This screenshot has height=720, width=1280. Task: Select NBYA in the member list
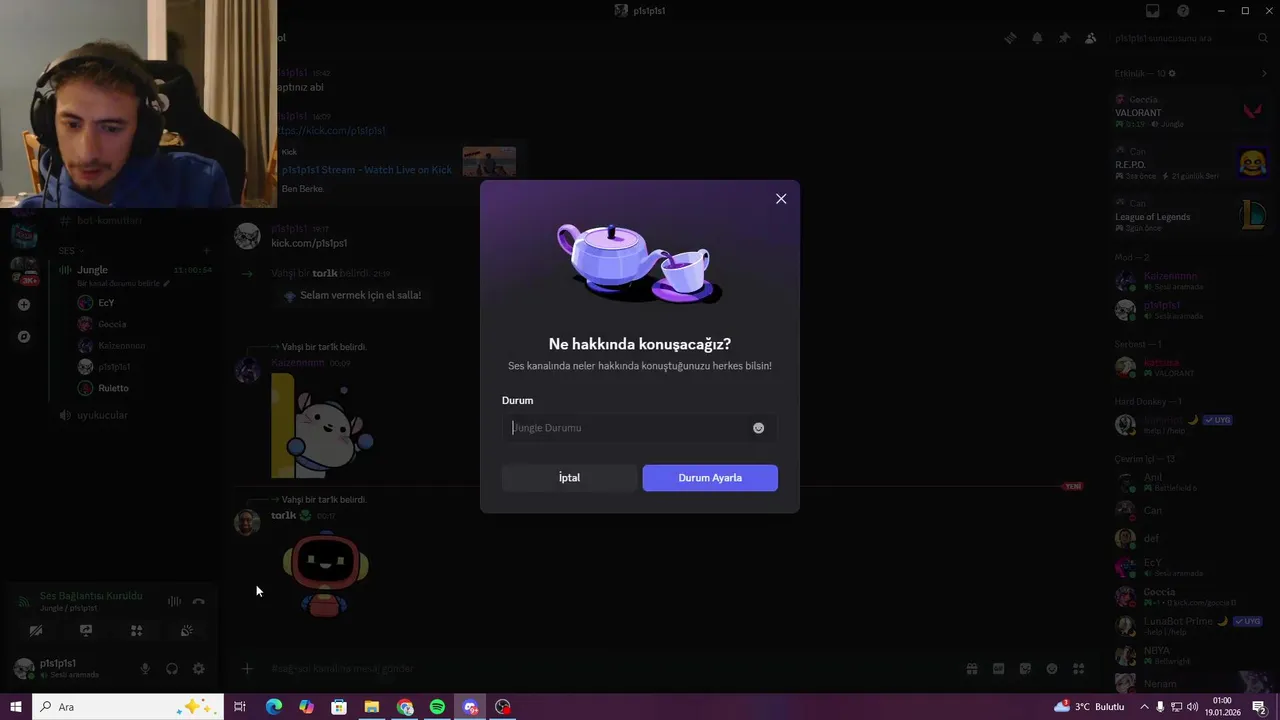click(1190, 655)
